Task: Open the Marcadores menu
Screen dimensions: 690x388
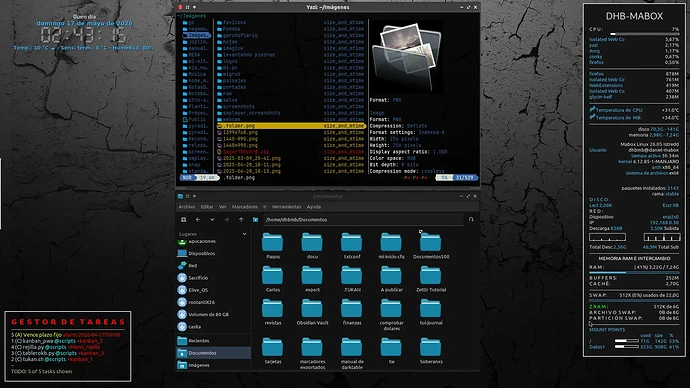Action: click(245, 207)
